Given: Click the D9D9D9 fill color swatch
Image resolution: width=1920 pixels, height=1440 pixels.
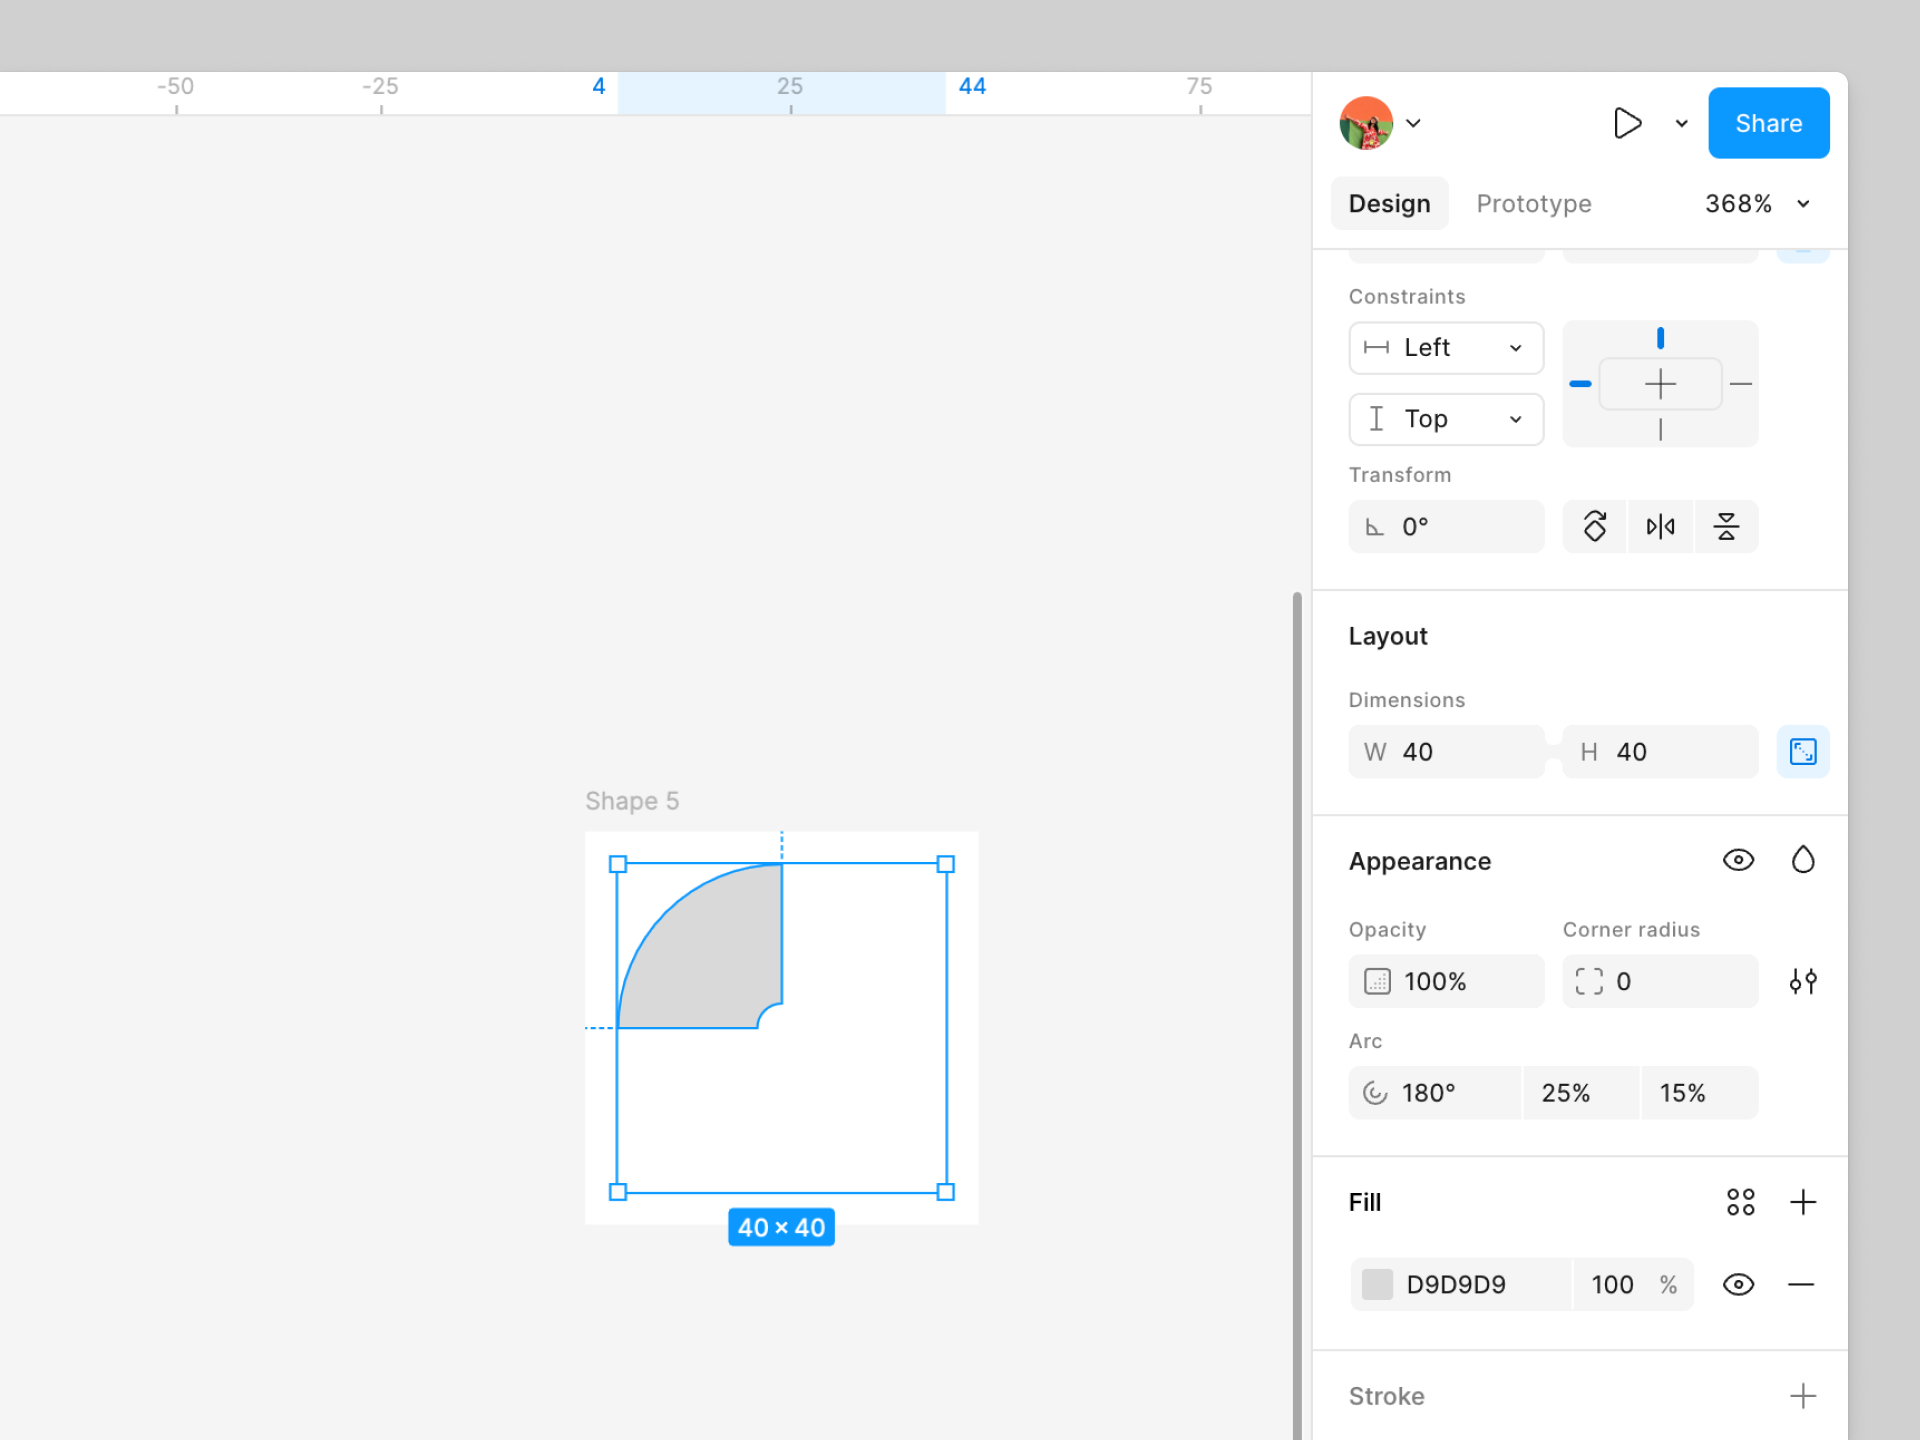Looking at the screenshot, I should [x=1377, y=1284].
